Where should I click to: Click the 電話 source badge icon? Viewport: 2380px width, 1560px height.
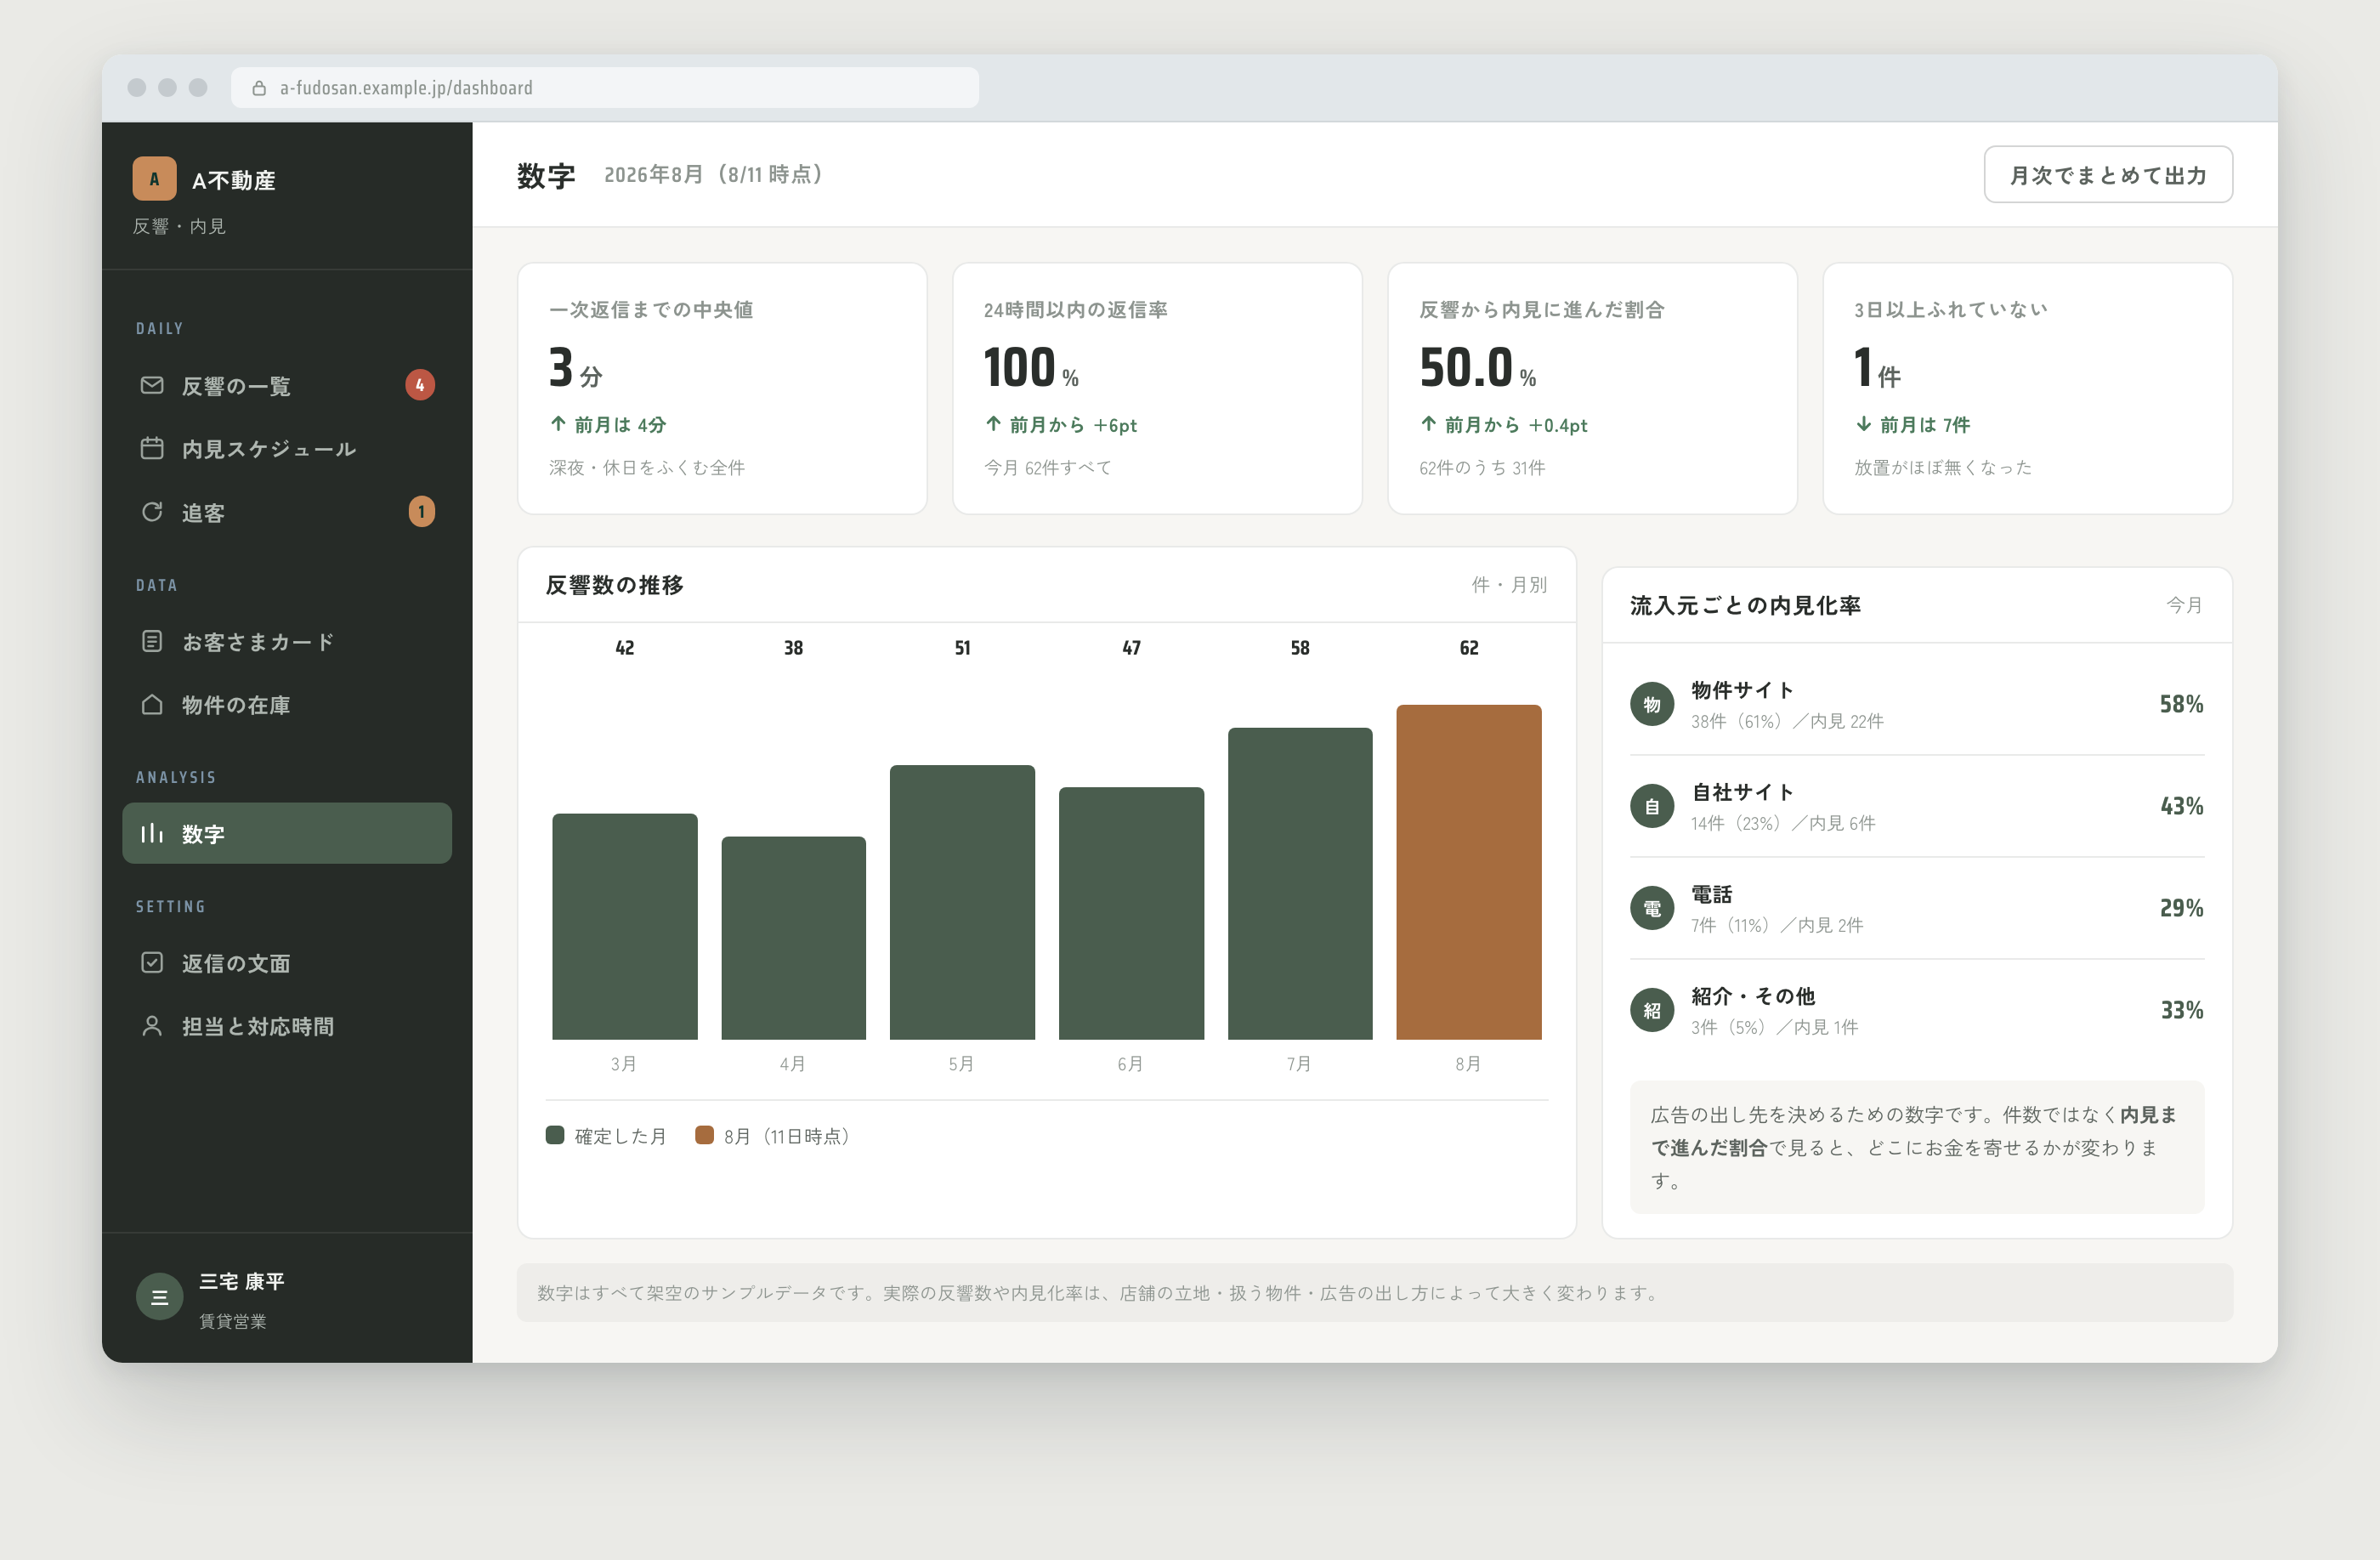1652,908
